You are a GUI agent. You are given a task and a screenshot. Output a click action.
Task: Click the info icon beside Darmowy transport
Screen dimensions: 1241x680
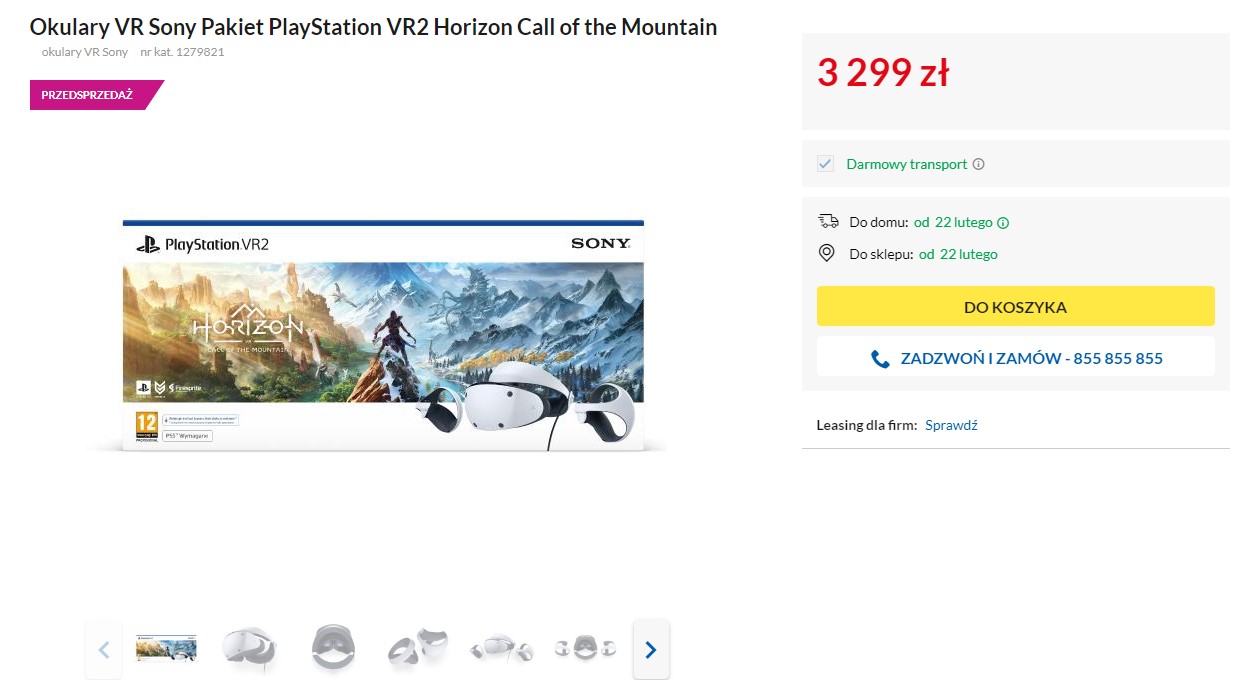click(x=978, y=164)
